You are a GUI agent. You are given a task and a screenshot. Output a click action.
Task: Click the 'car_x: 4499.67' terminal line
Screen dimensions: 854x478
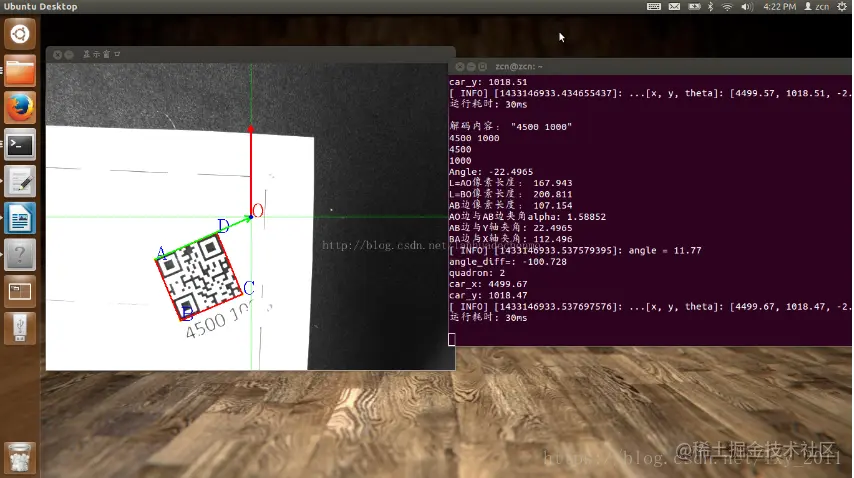click(x=488, y=284)
